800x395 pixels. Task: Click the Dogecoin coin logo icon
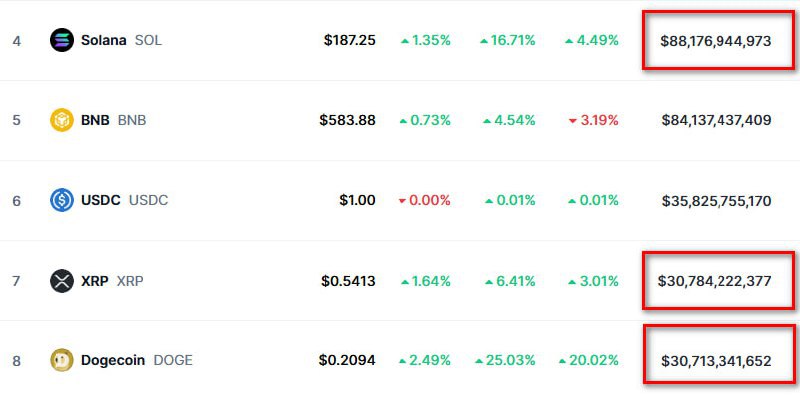[x=62, y=361]
